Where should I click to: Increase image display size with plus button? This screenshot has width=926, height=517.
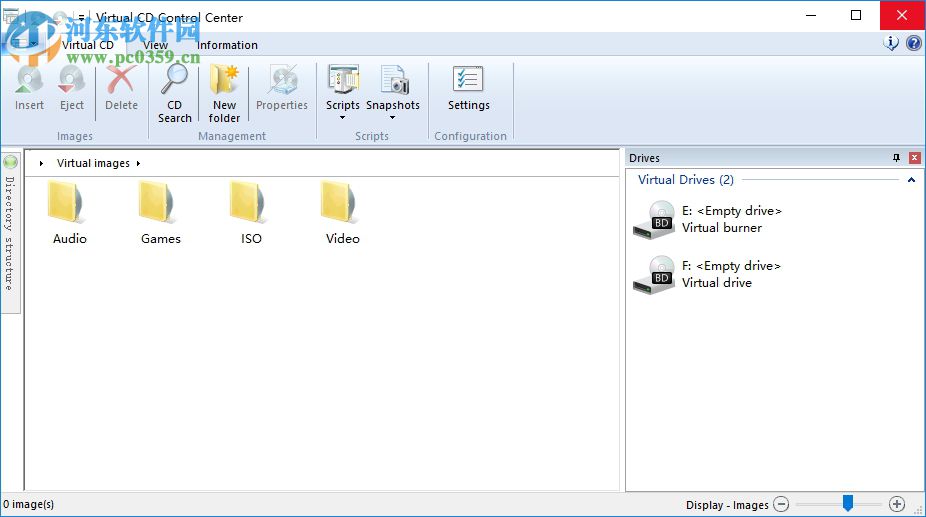896,504
